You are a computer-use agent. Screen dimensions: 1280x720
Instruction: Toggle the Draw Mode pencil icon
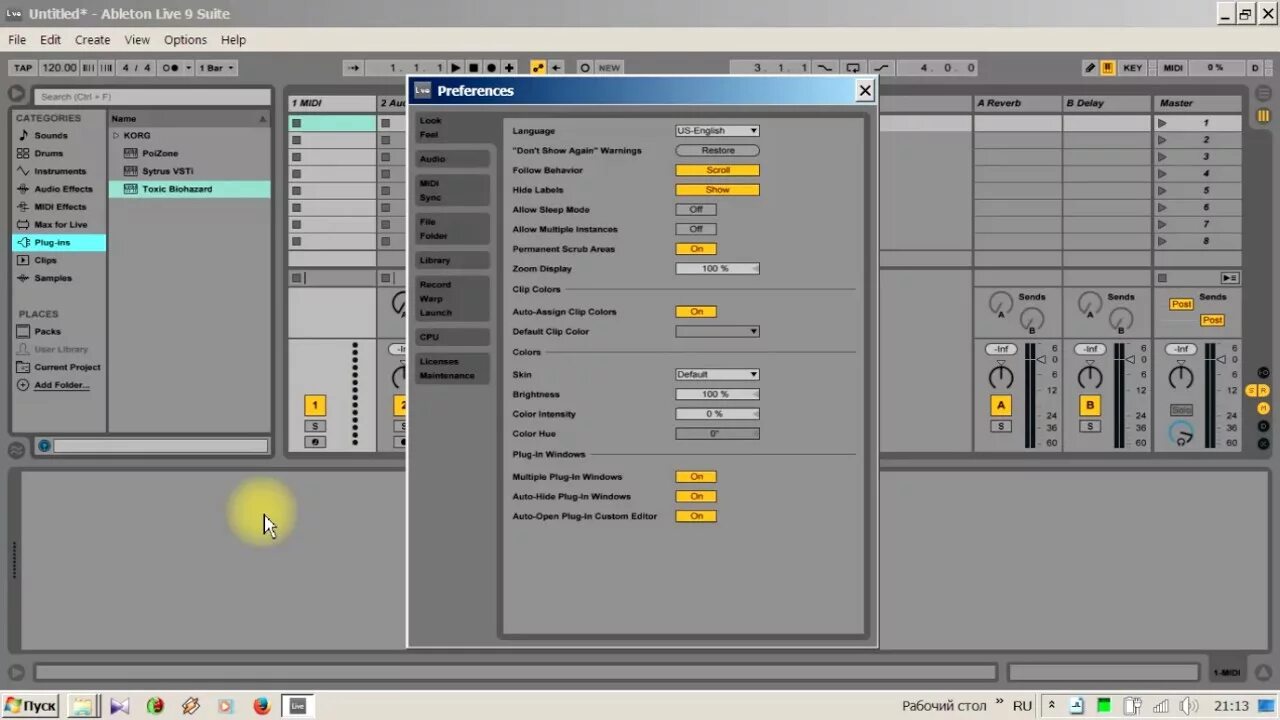[x=1090, y=68]
